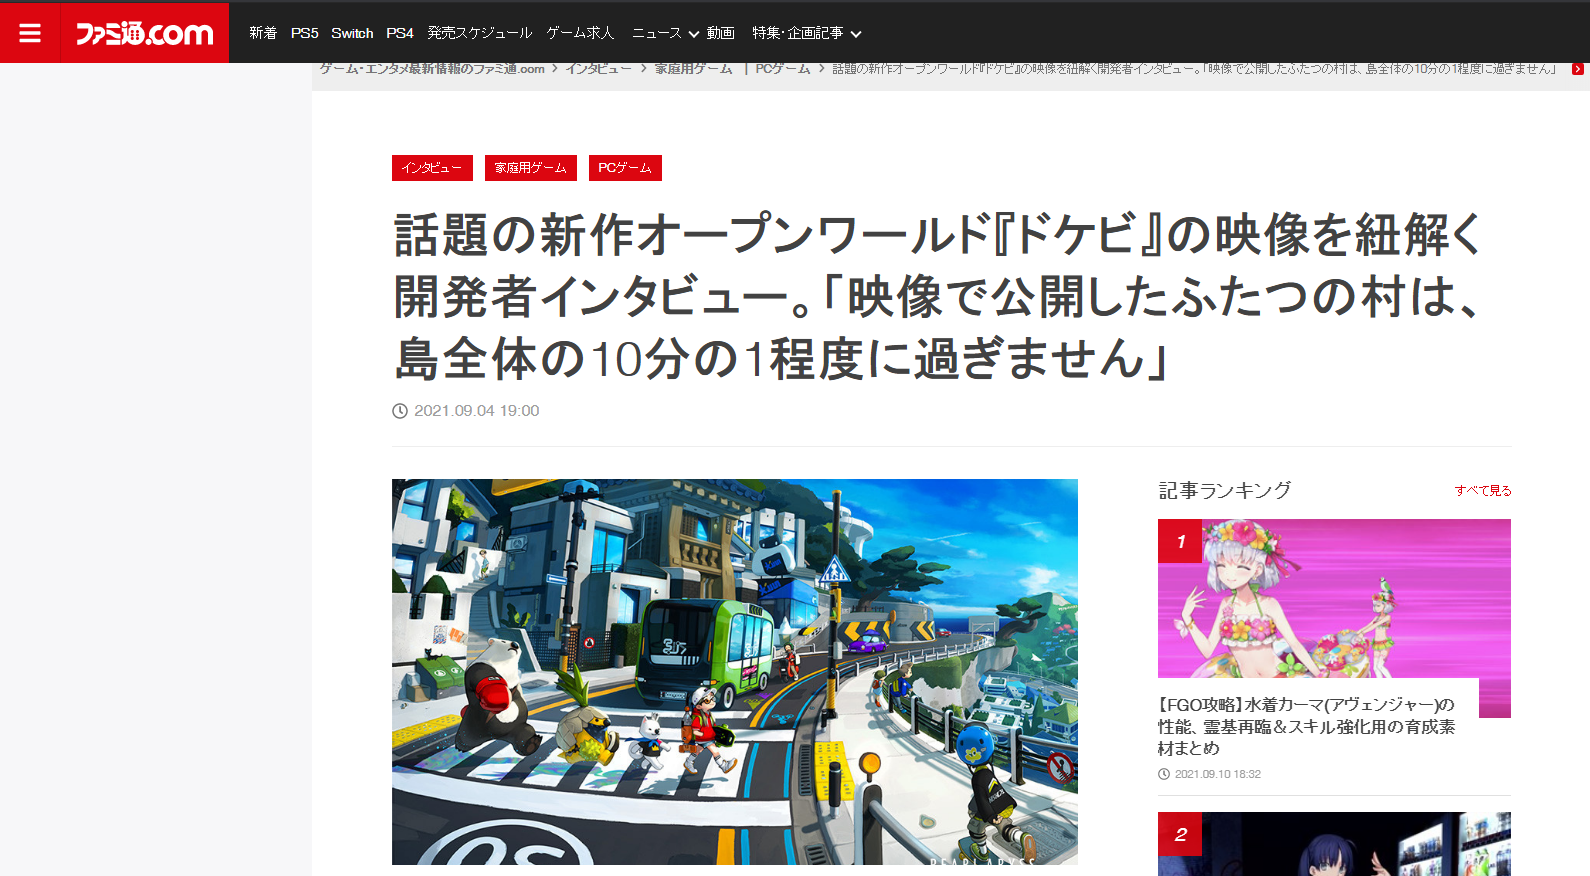Click the red 家庭用ゲーム tag button
This screenshot has width=1590, height=876.
[530, 168]
